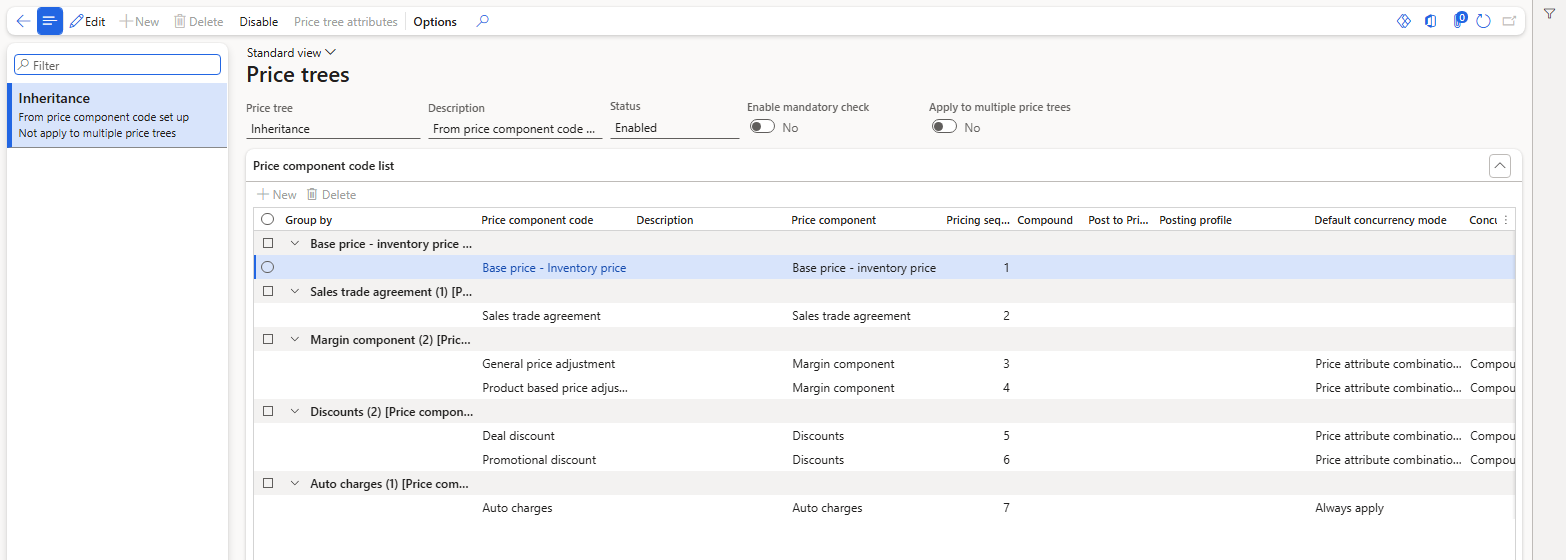Viewport: 1566px width, 560px height.
Task: Collapse the Discounts group chevron
Action: pyautogui.click(x=295, y=411)
